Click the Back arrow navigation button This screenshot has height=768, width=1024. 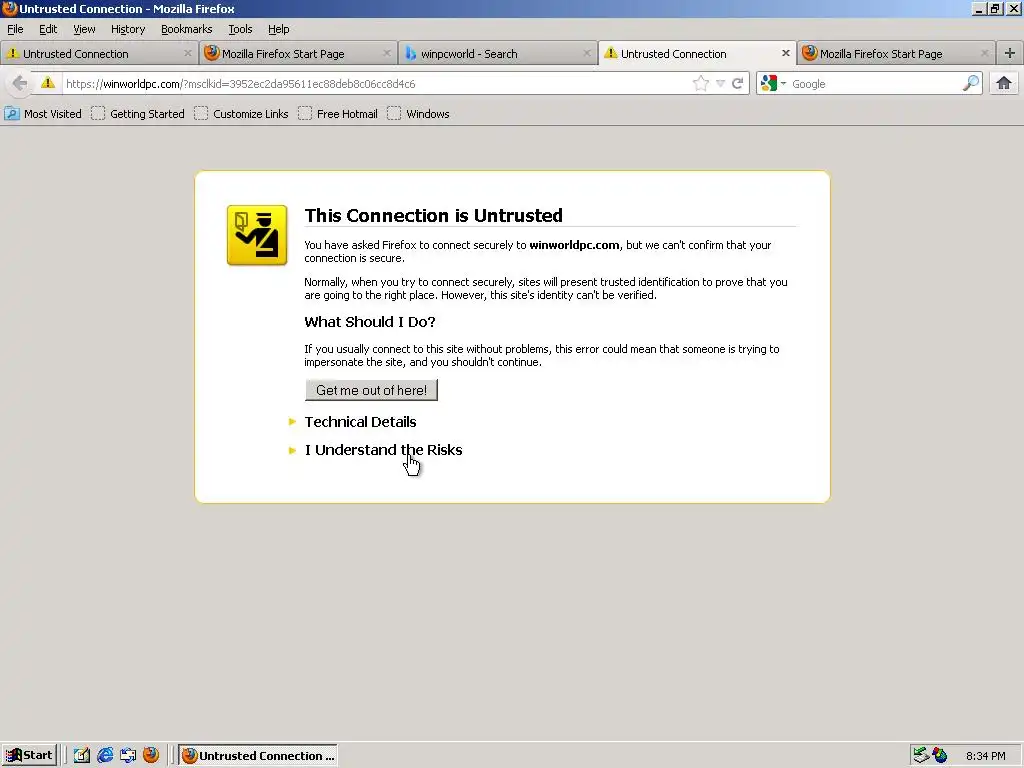point(20,84)
